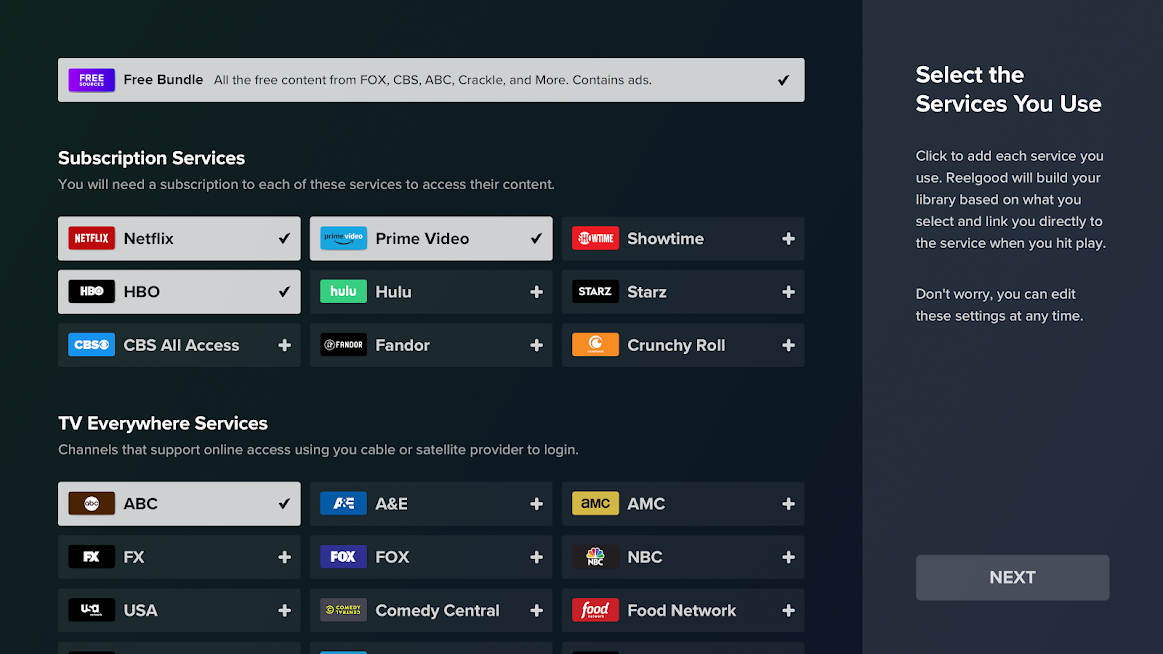Viewport: 1163px width, 654px height.
Task: Deselect the Free Bundle checkmark
Action: [783, 80]
